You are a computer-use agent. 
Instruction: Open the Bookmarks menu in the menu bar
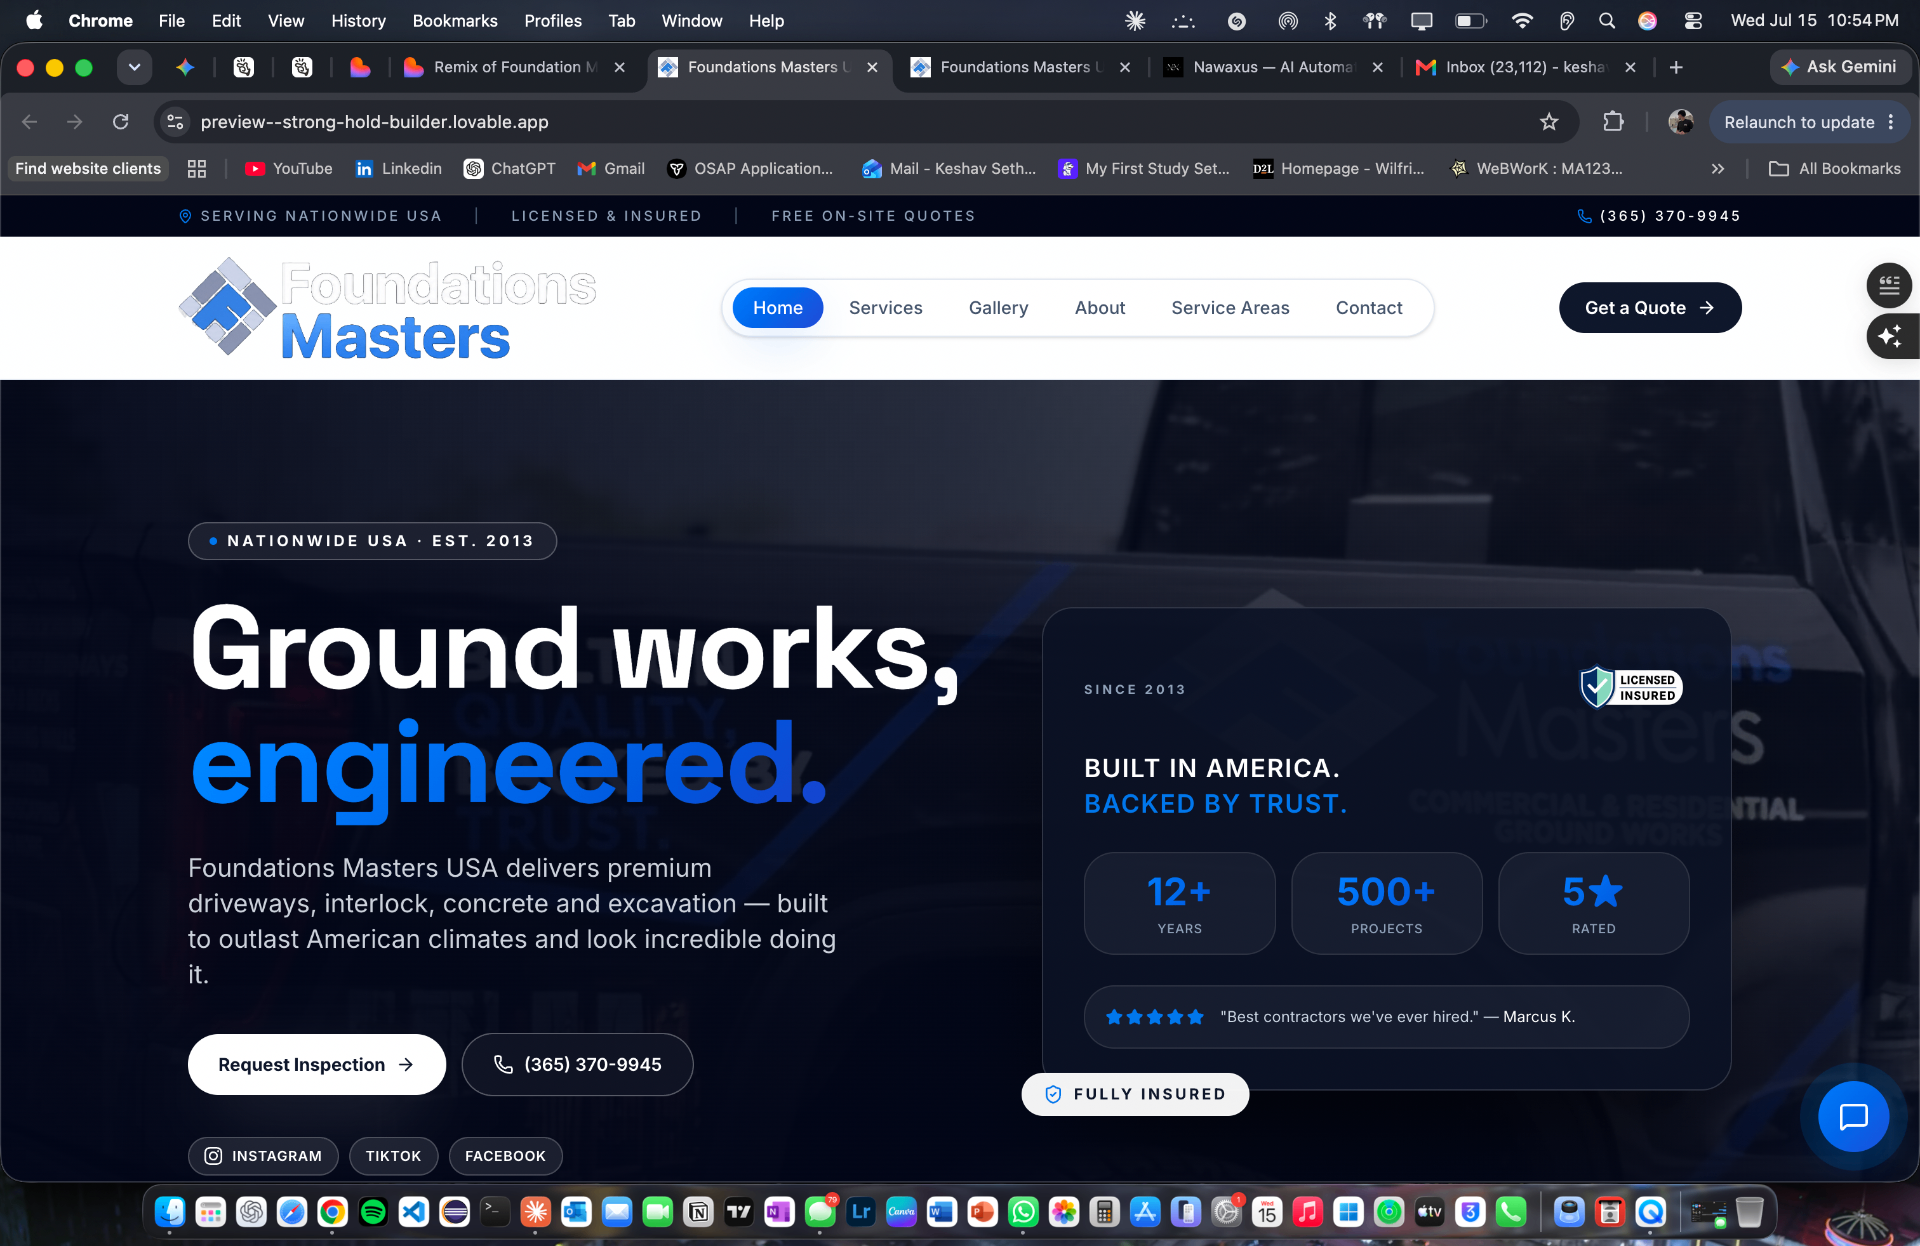click(455, 21)
